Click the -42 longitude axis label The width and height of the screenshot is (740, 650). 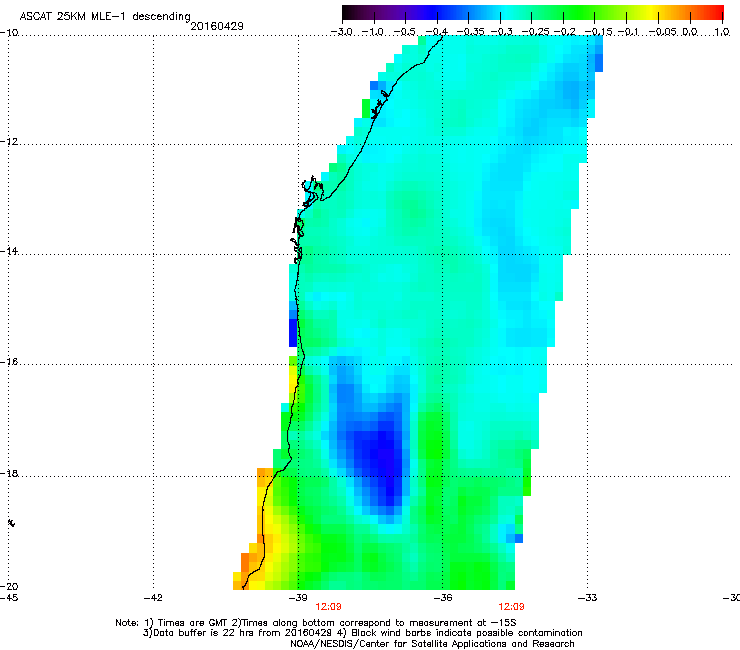[153, 598]
